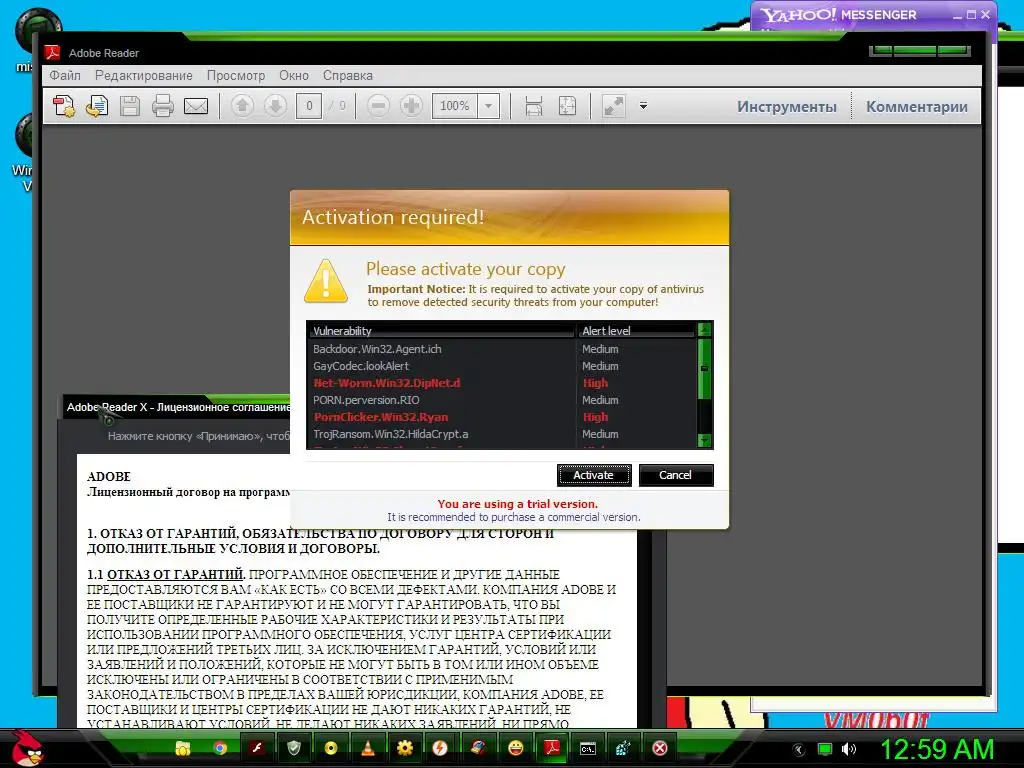
Task: Click the Create PDF icon in Adobe Reader toolbar
Action: pyautogui.click(x=65, y=106)
